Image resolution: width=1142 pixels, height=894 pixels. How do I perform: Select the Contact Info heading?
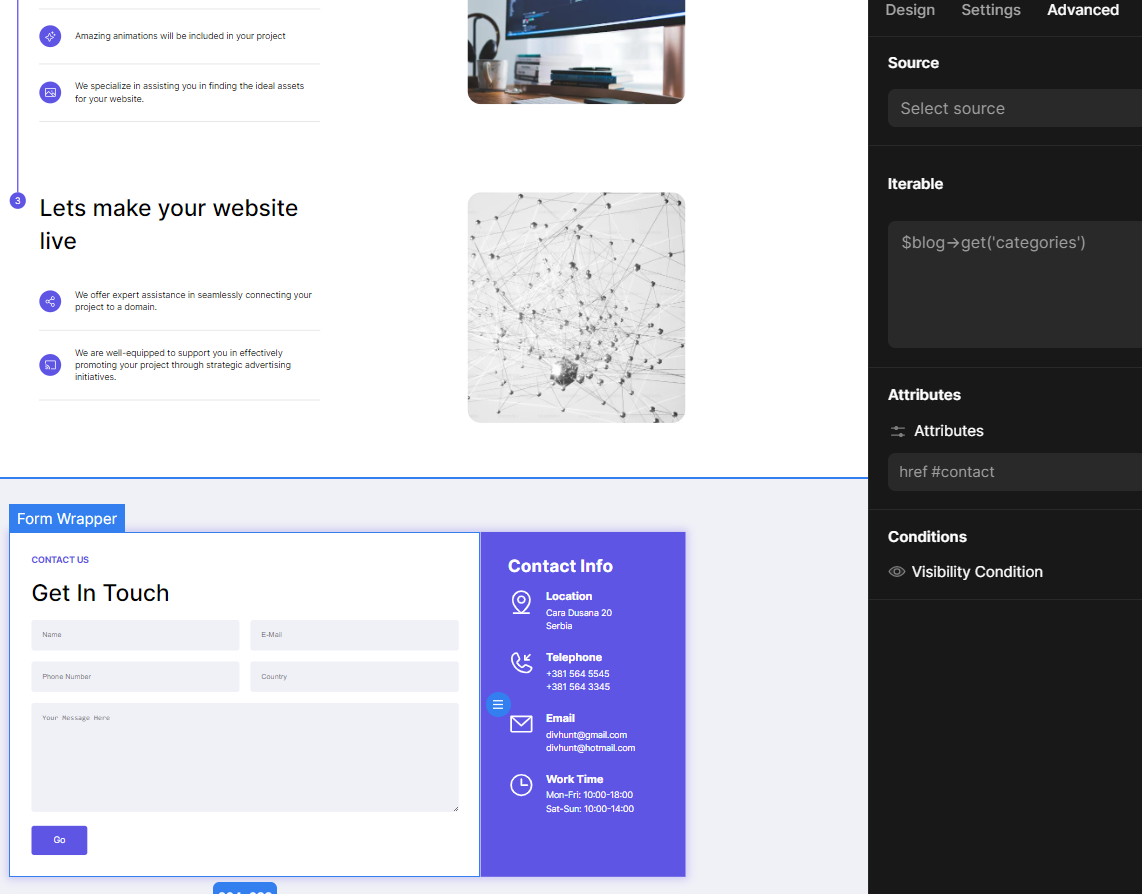(x=560, y=566)
